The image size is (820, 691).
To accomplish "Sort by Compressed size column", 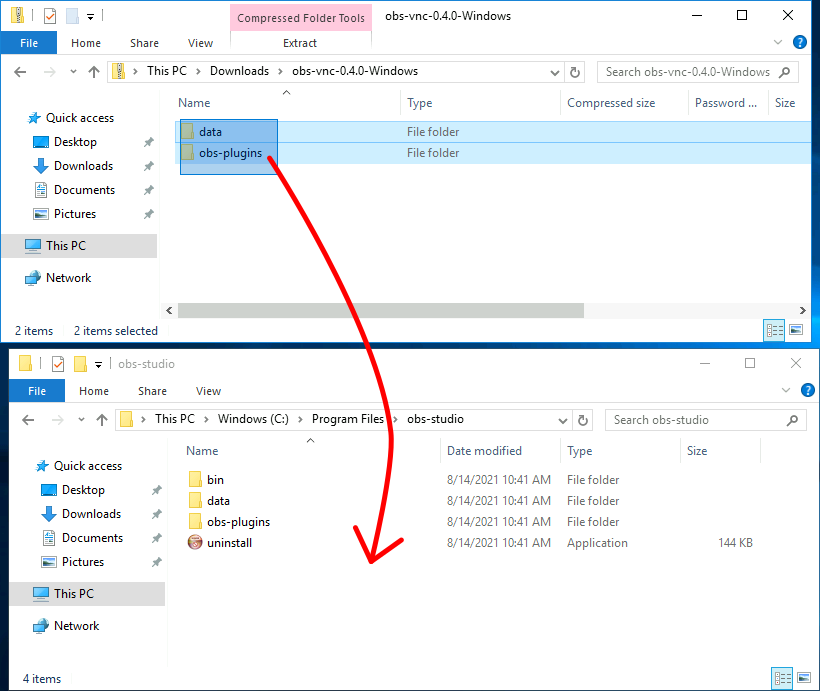I will [611, 103].
